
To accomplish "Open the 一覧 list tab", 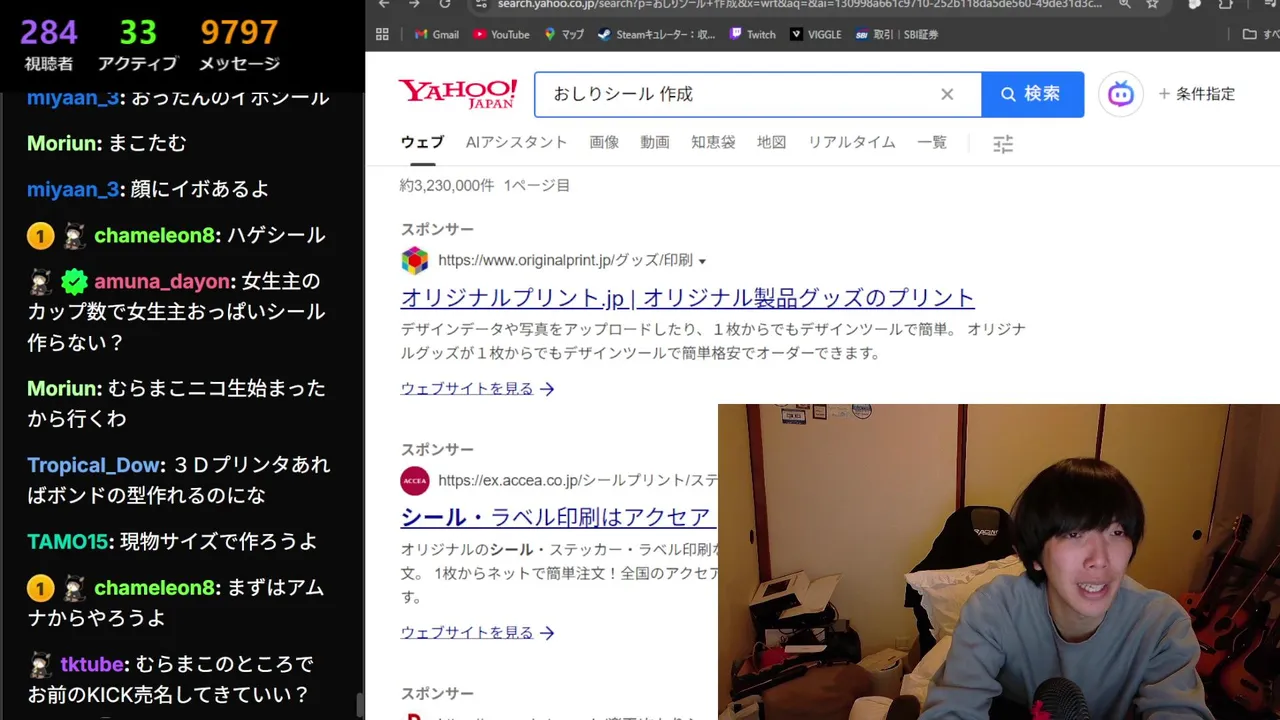I will coord(931,142).
